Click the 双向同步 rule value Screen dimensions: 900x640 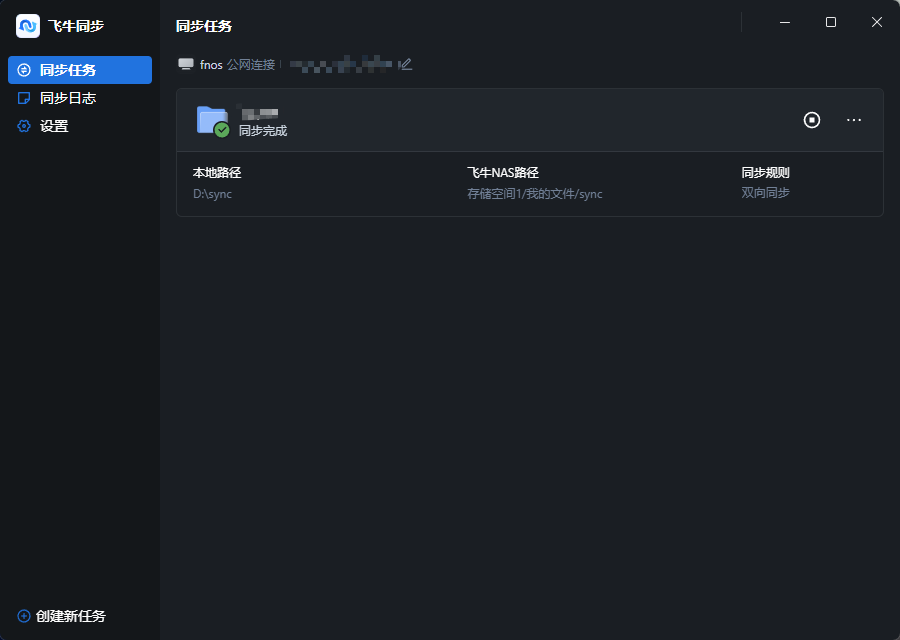click(765, 193)
